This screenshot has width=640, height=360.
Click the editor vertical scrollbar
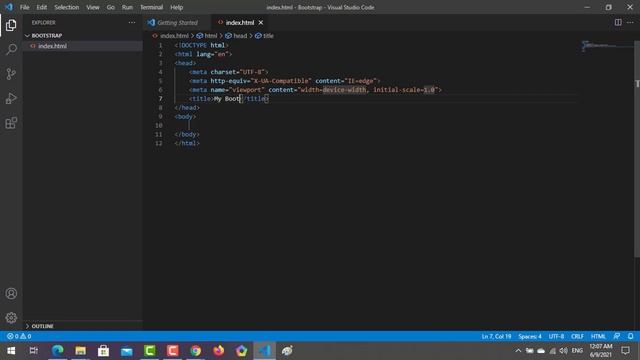pos(637,149)
